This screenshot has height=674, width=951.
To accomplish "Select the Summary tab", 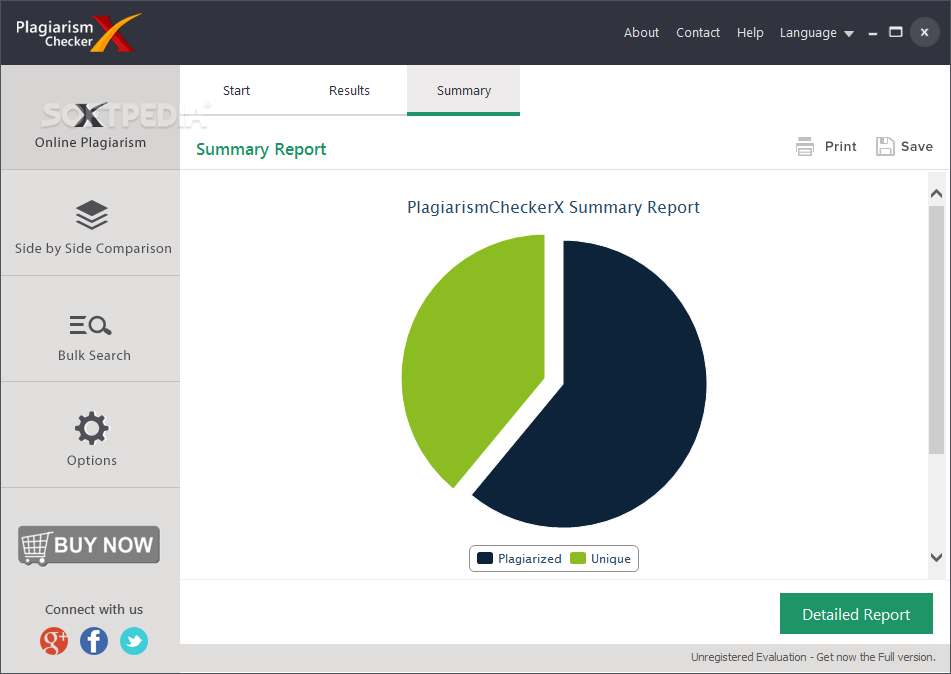I will coord(463,90).
